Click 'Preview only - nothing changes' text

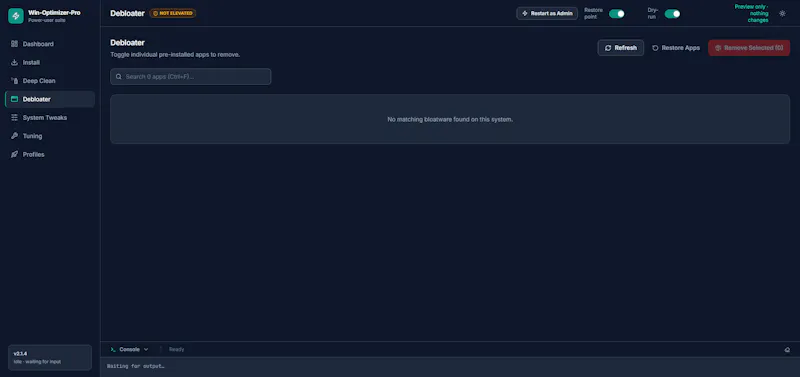click(752, 13)
